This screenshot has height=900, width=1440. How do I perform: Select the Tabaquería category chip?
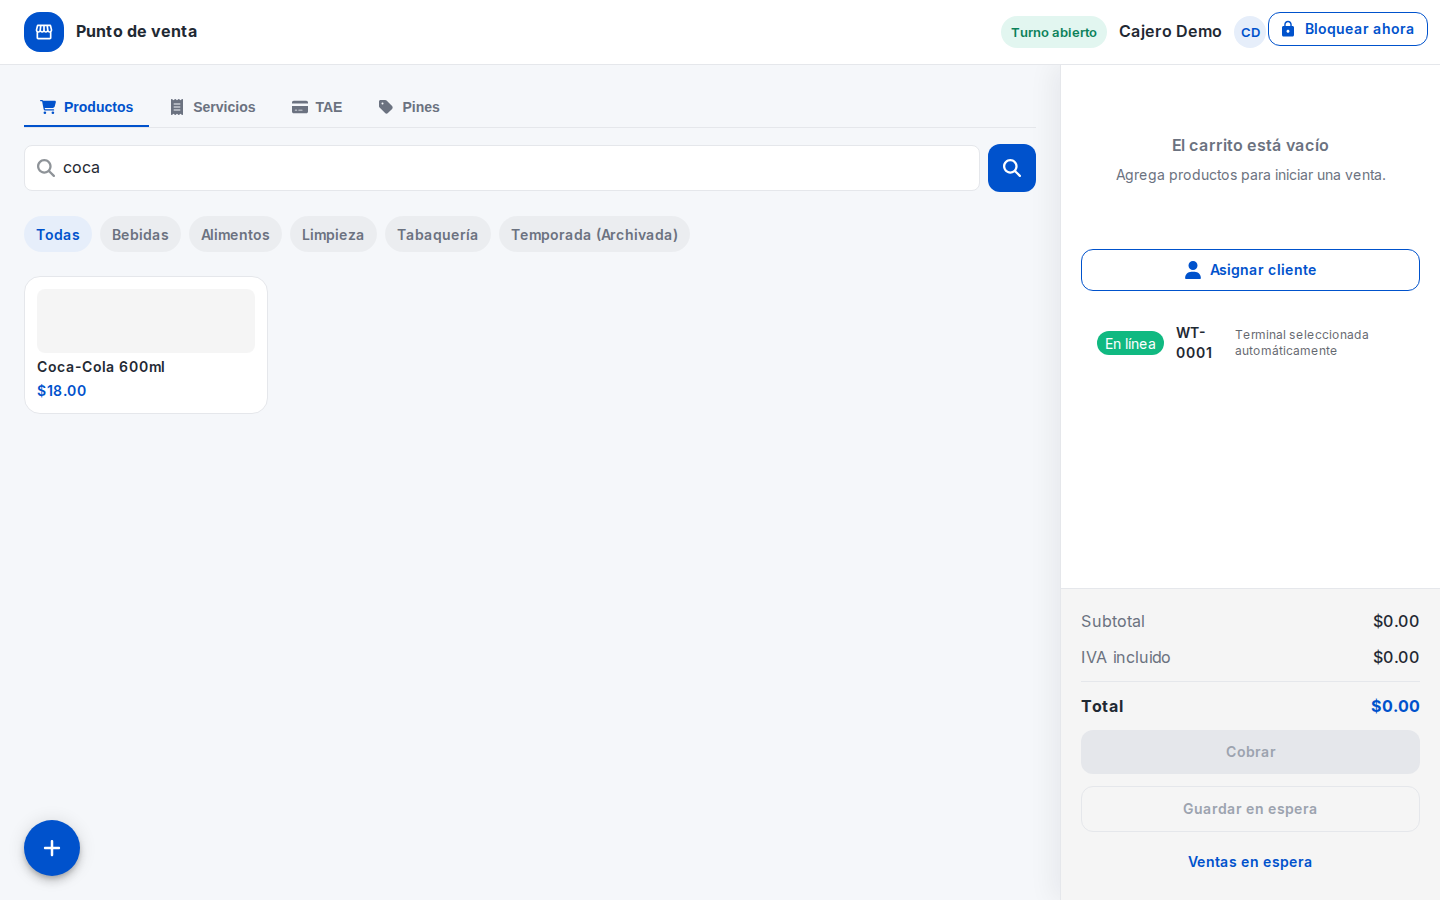(437, 234)
